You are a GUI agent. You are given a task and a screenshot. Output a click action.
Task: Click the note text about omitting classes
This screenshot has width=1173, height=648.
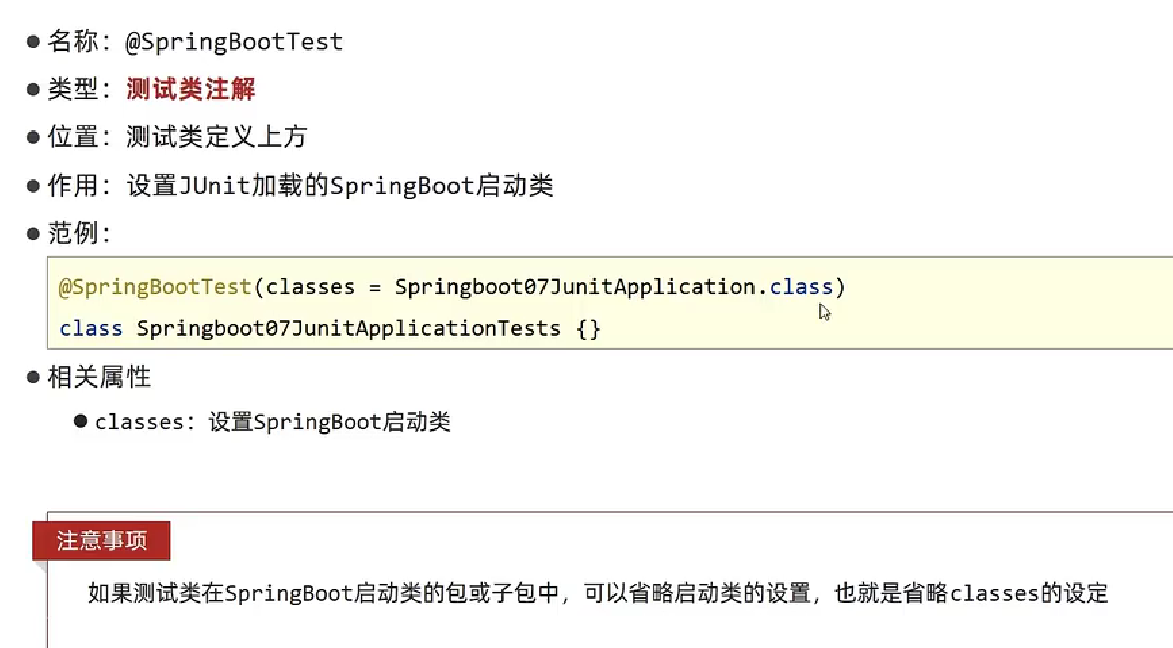coord(598,594)
